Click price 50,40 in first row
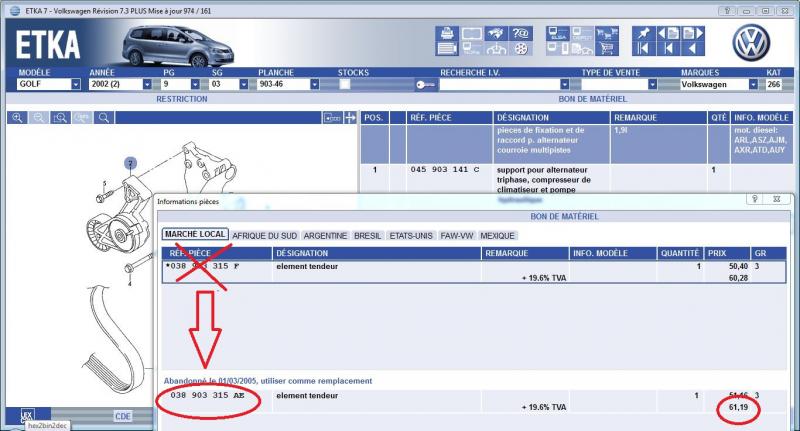 pyautogui.click(x=738, y=266)
